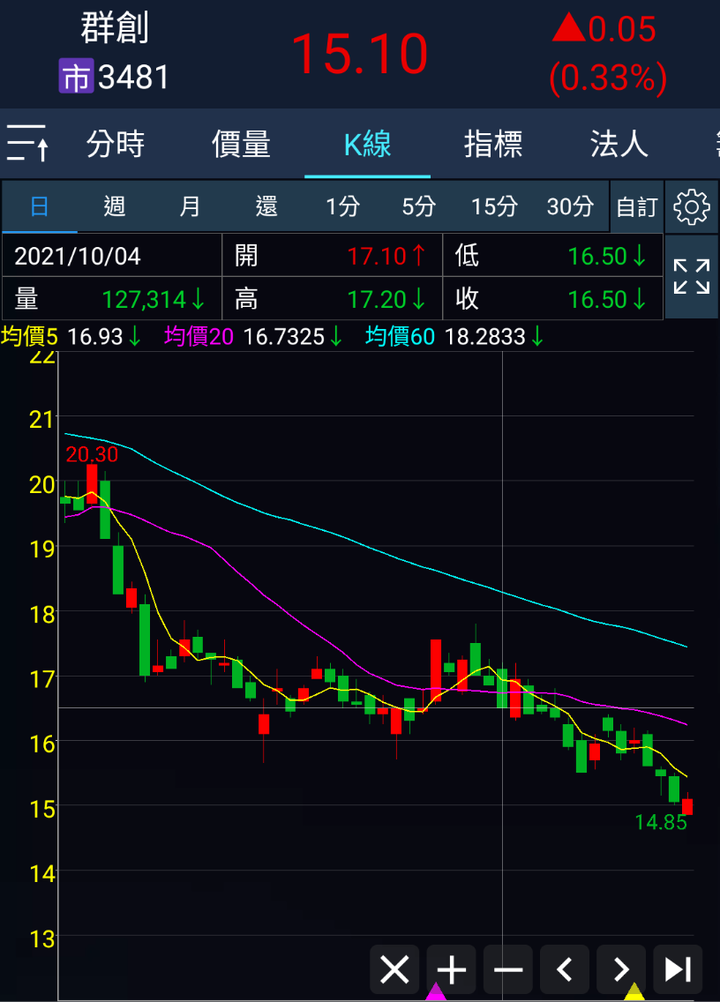Select 30分 minute interval
Image resolution: width=720 pixels, height=1002 pixels.
click(x=570, y=207)
